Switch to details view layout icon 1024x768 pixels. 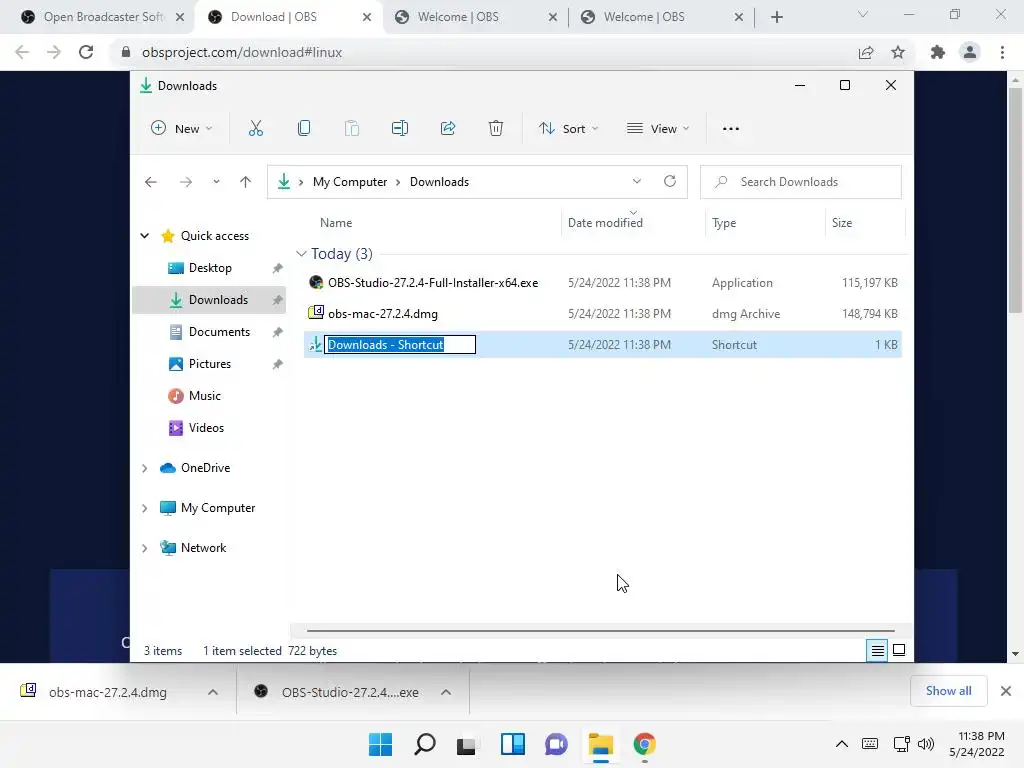877,650
